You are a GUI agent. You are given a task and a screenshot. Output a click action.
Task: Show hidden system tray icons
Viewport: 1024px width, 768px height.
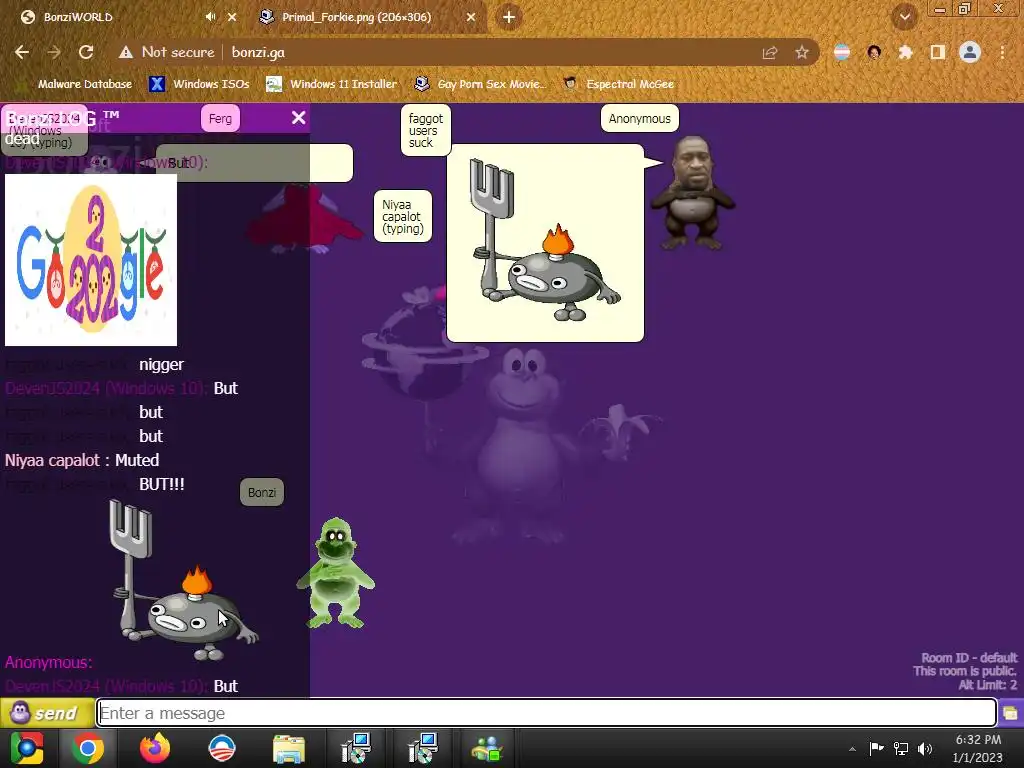click(852, 748)
